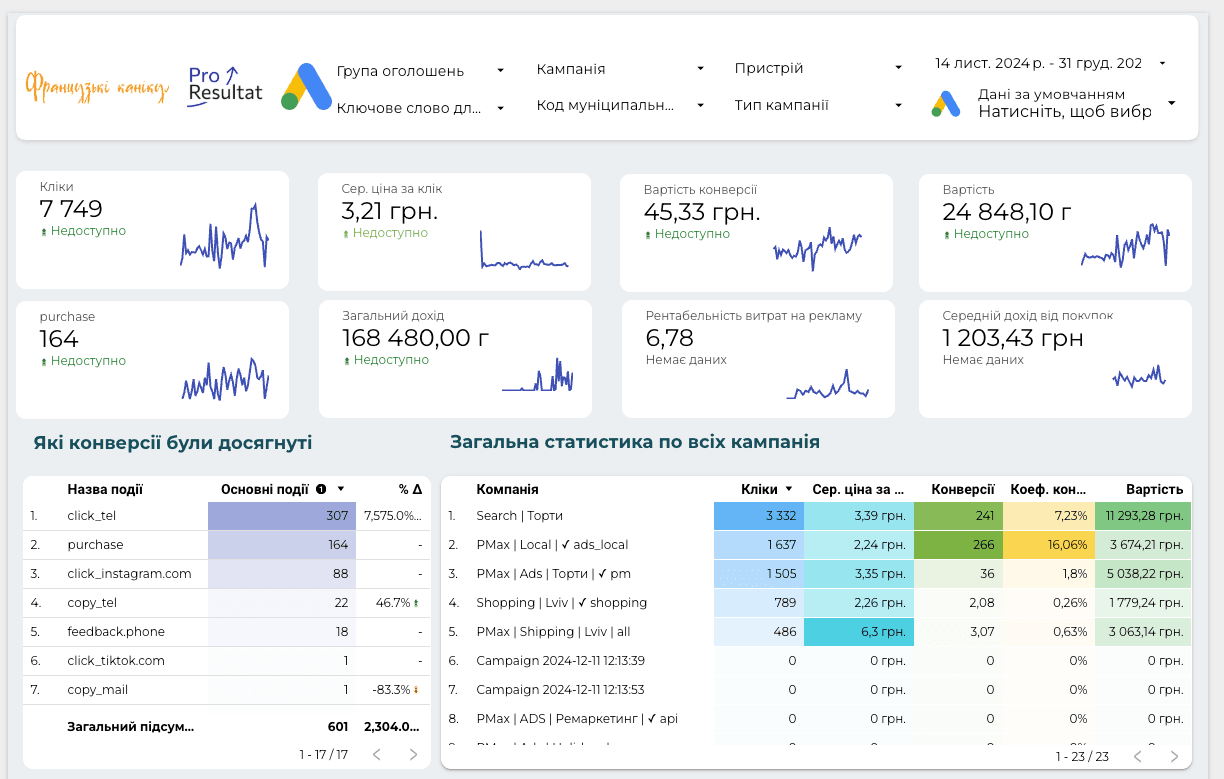Select the click_tel row in events table
The height and width of the screenshot is (779, 1224).
(x=227, y=516)
